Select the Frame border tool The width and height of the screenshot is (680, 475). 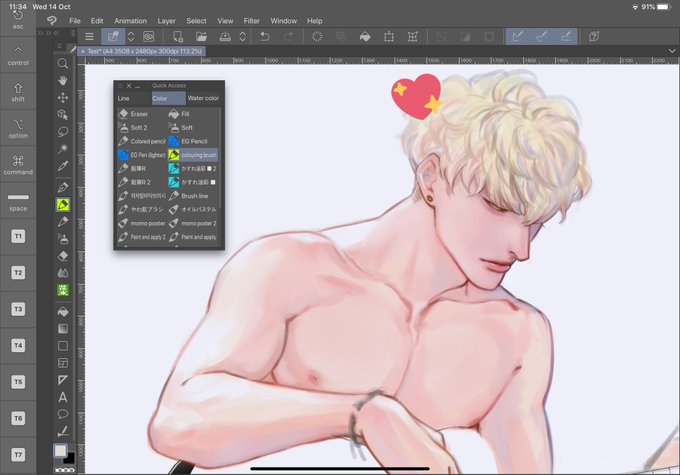[63, 363]
